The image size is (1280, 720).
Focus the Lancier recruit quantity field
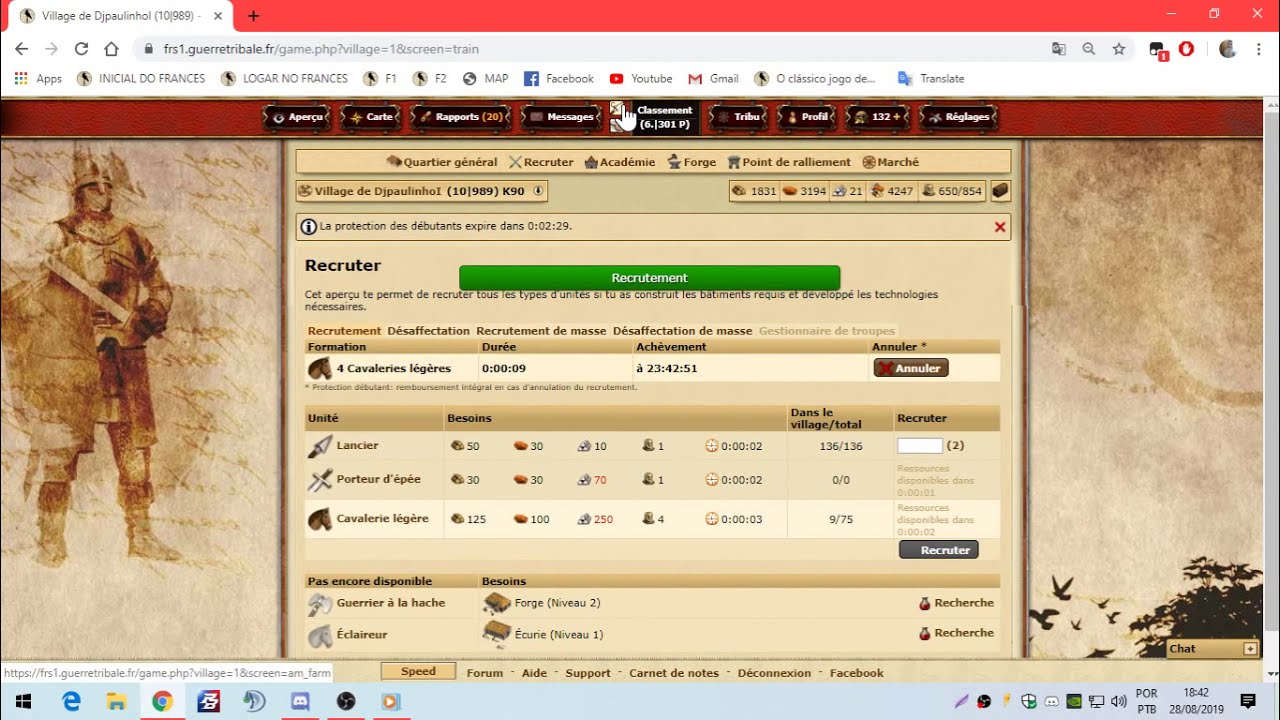[x=920, y=446]
